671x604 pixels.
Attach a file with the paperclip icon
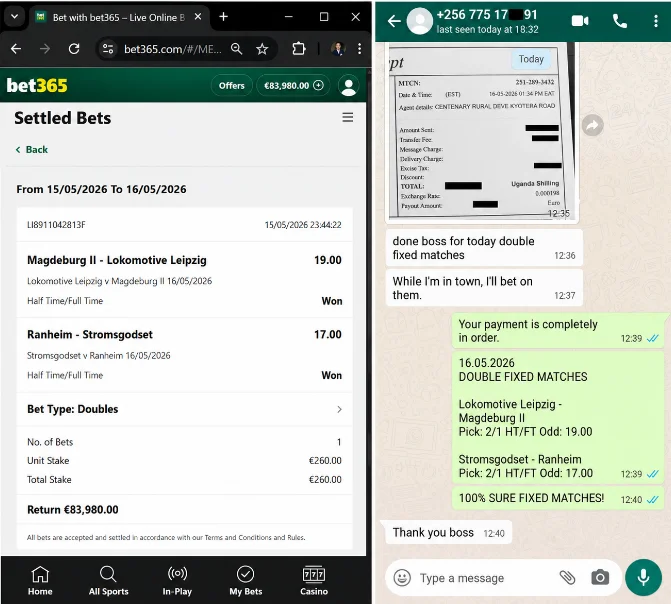pyautogui.click(x=567, y=578)
